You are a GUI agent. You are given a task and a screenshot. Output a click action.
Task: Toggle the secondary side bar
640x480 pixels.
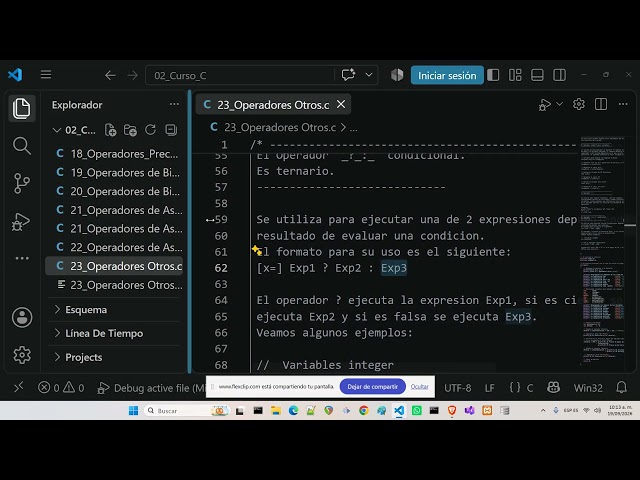559,75
